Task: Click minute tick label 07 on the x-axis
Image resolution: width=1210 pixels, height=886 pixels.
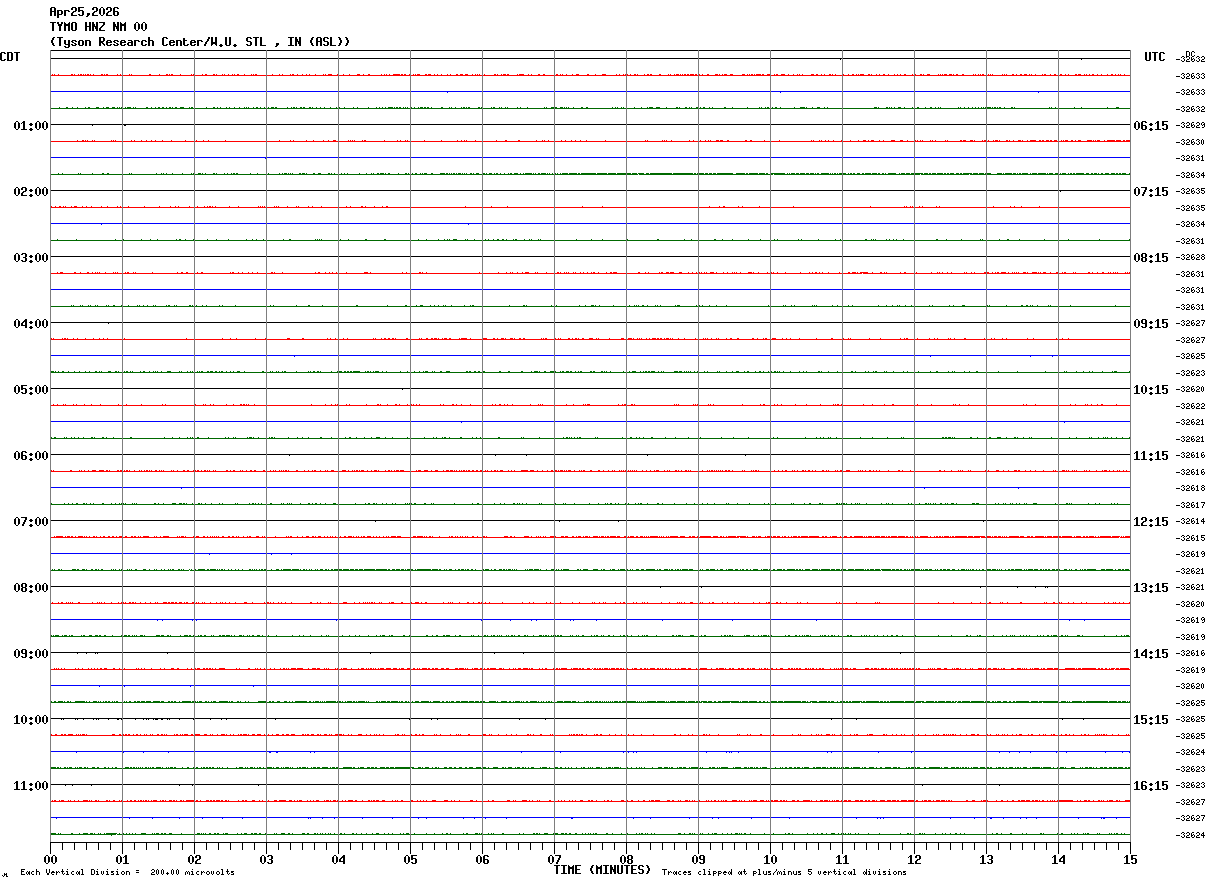Action: click(x=554, y=859)
